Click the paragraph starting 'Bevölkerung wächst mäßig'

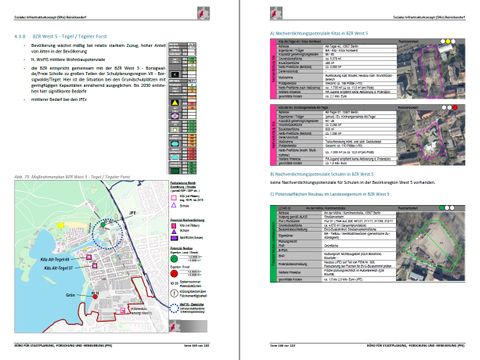98,48
